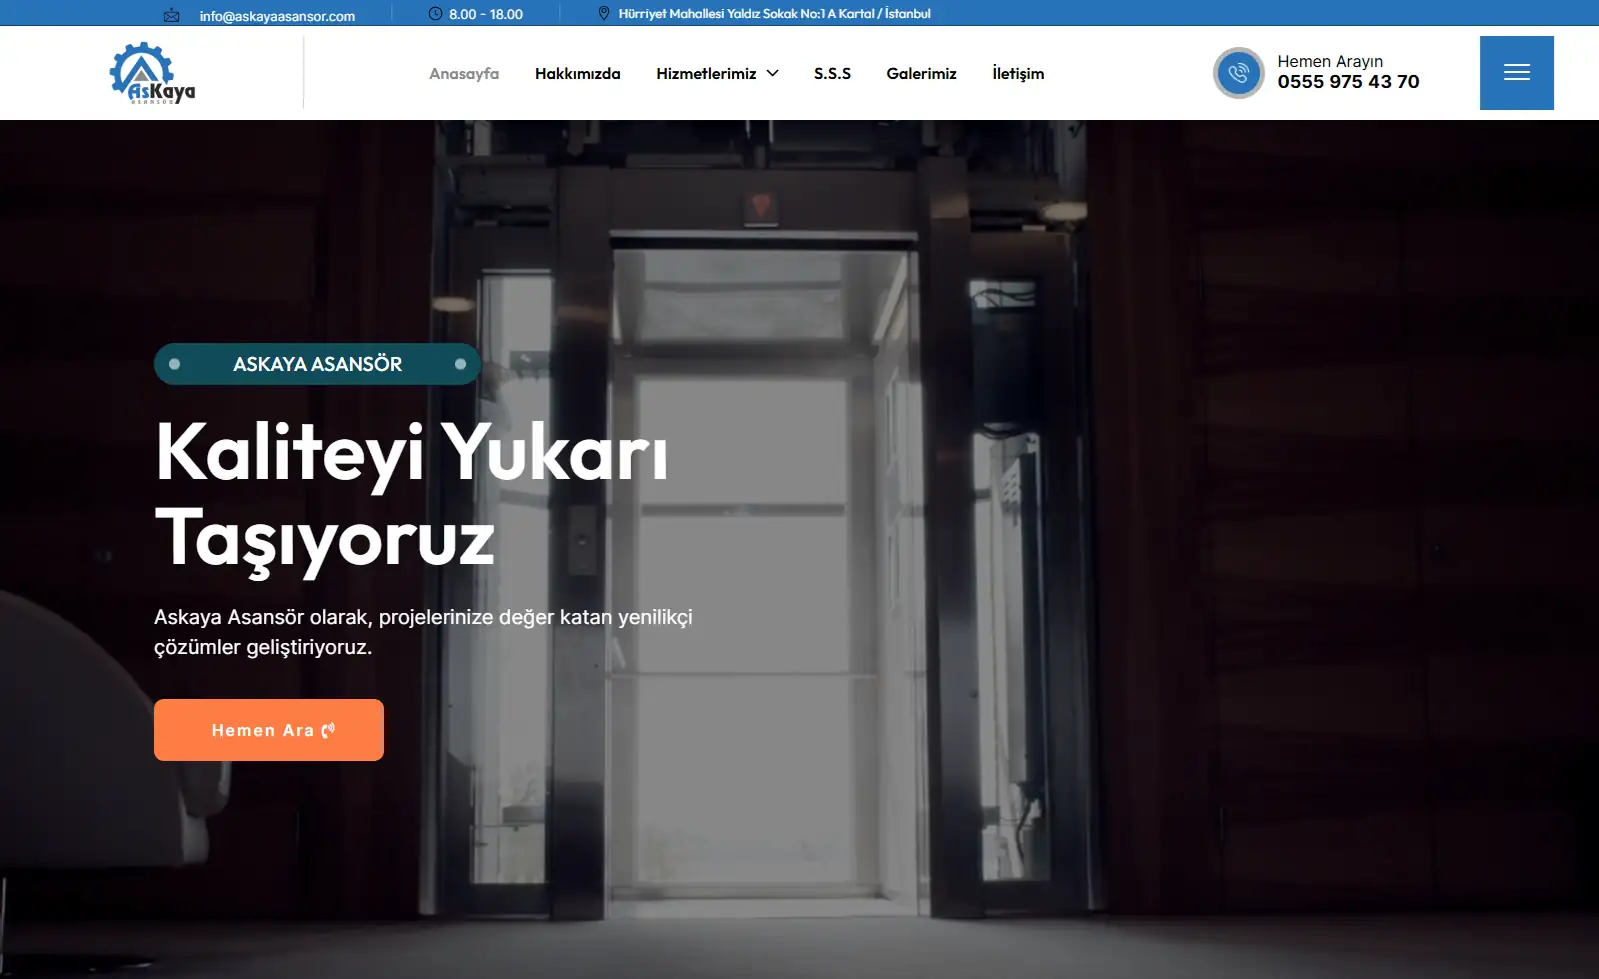Open the Hakkımızda page
The height and width of the screenshot is (979, 1599).
[578, 74]
